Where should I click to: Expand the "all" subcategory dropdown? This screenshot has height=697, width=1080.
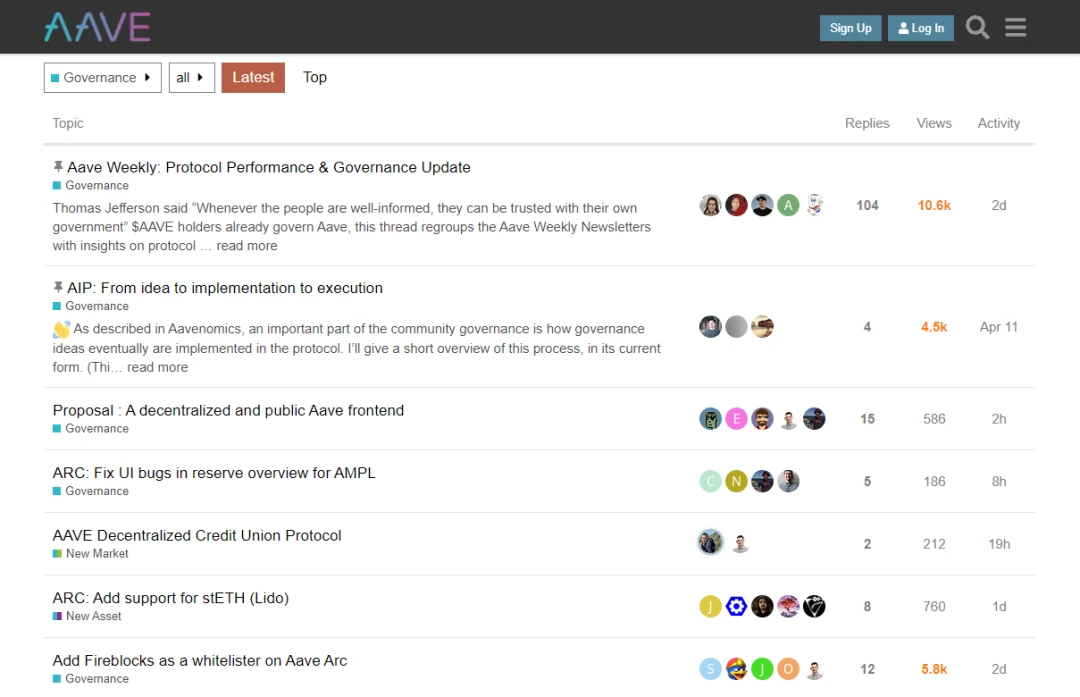(191, 78)
